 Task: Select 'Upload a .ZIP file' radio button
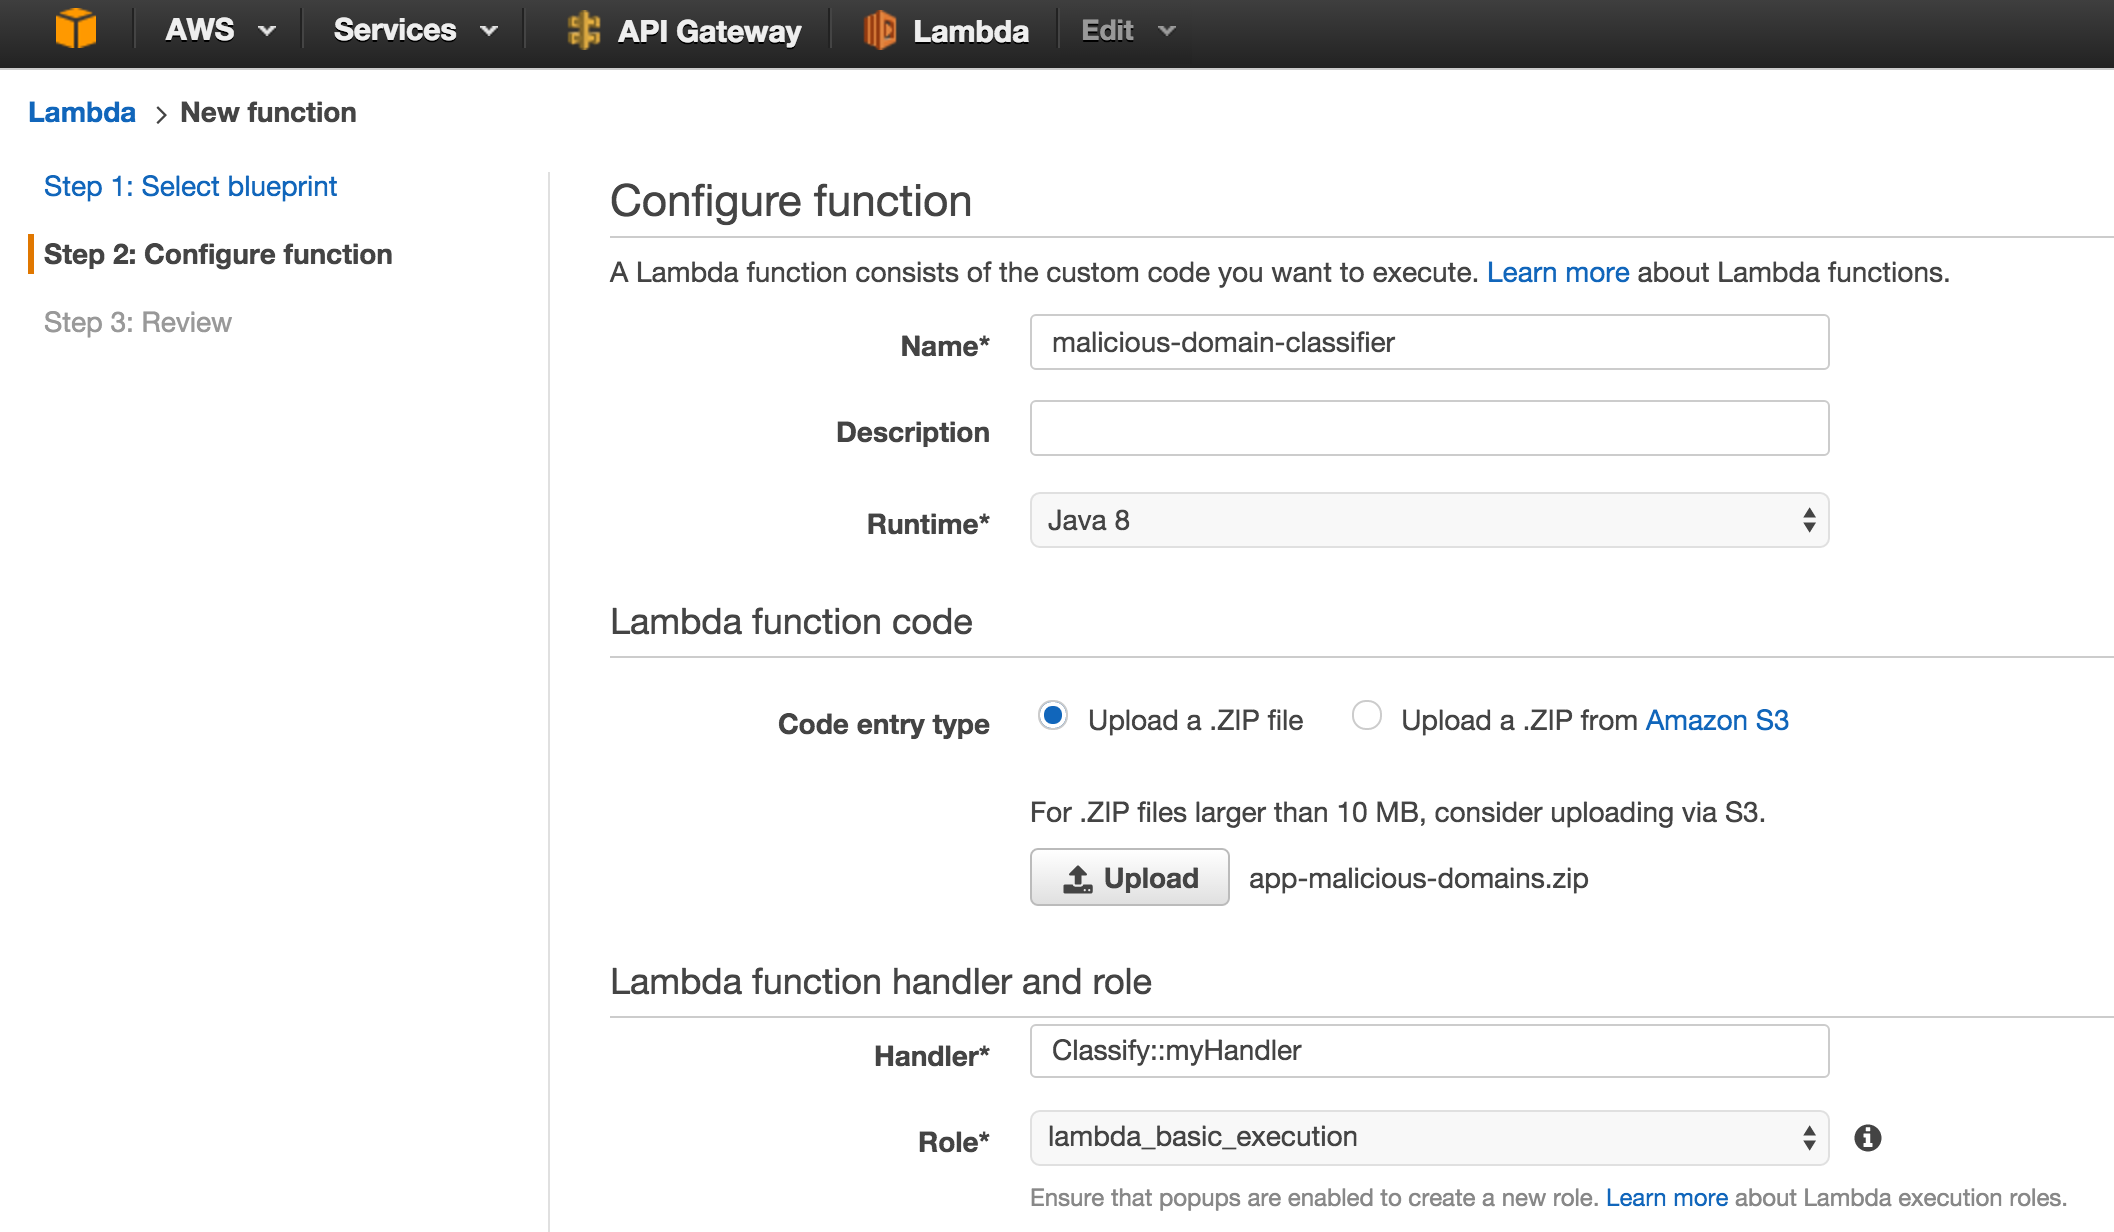pyautogui.click(x=1052, y=716)
